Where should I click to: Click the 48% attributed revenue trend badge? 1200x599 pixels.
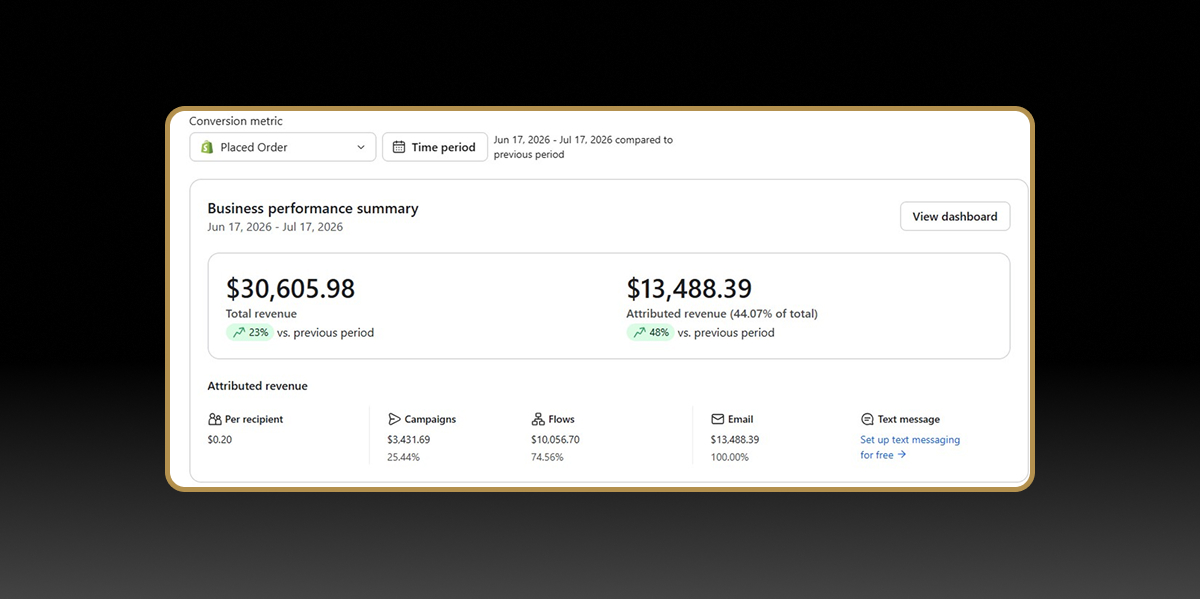650,332
